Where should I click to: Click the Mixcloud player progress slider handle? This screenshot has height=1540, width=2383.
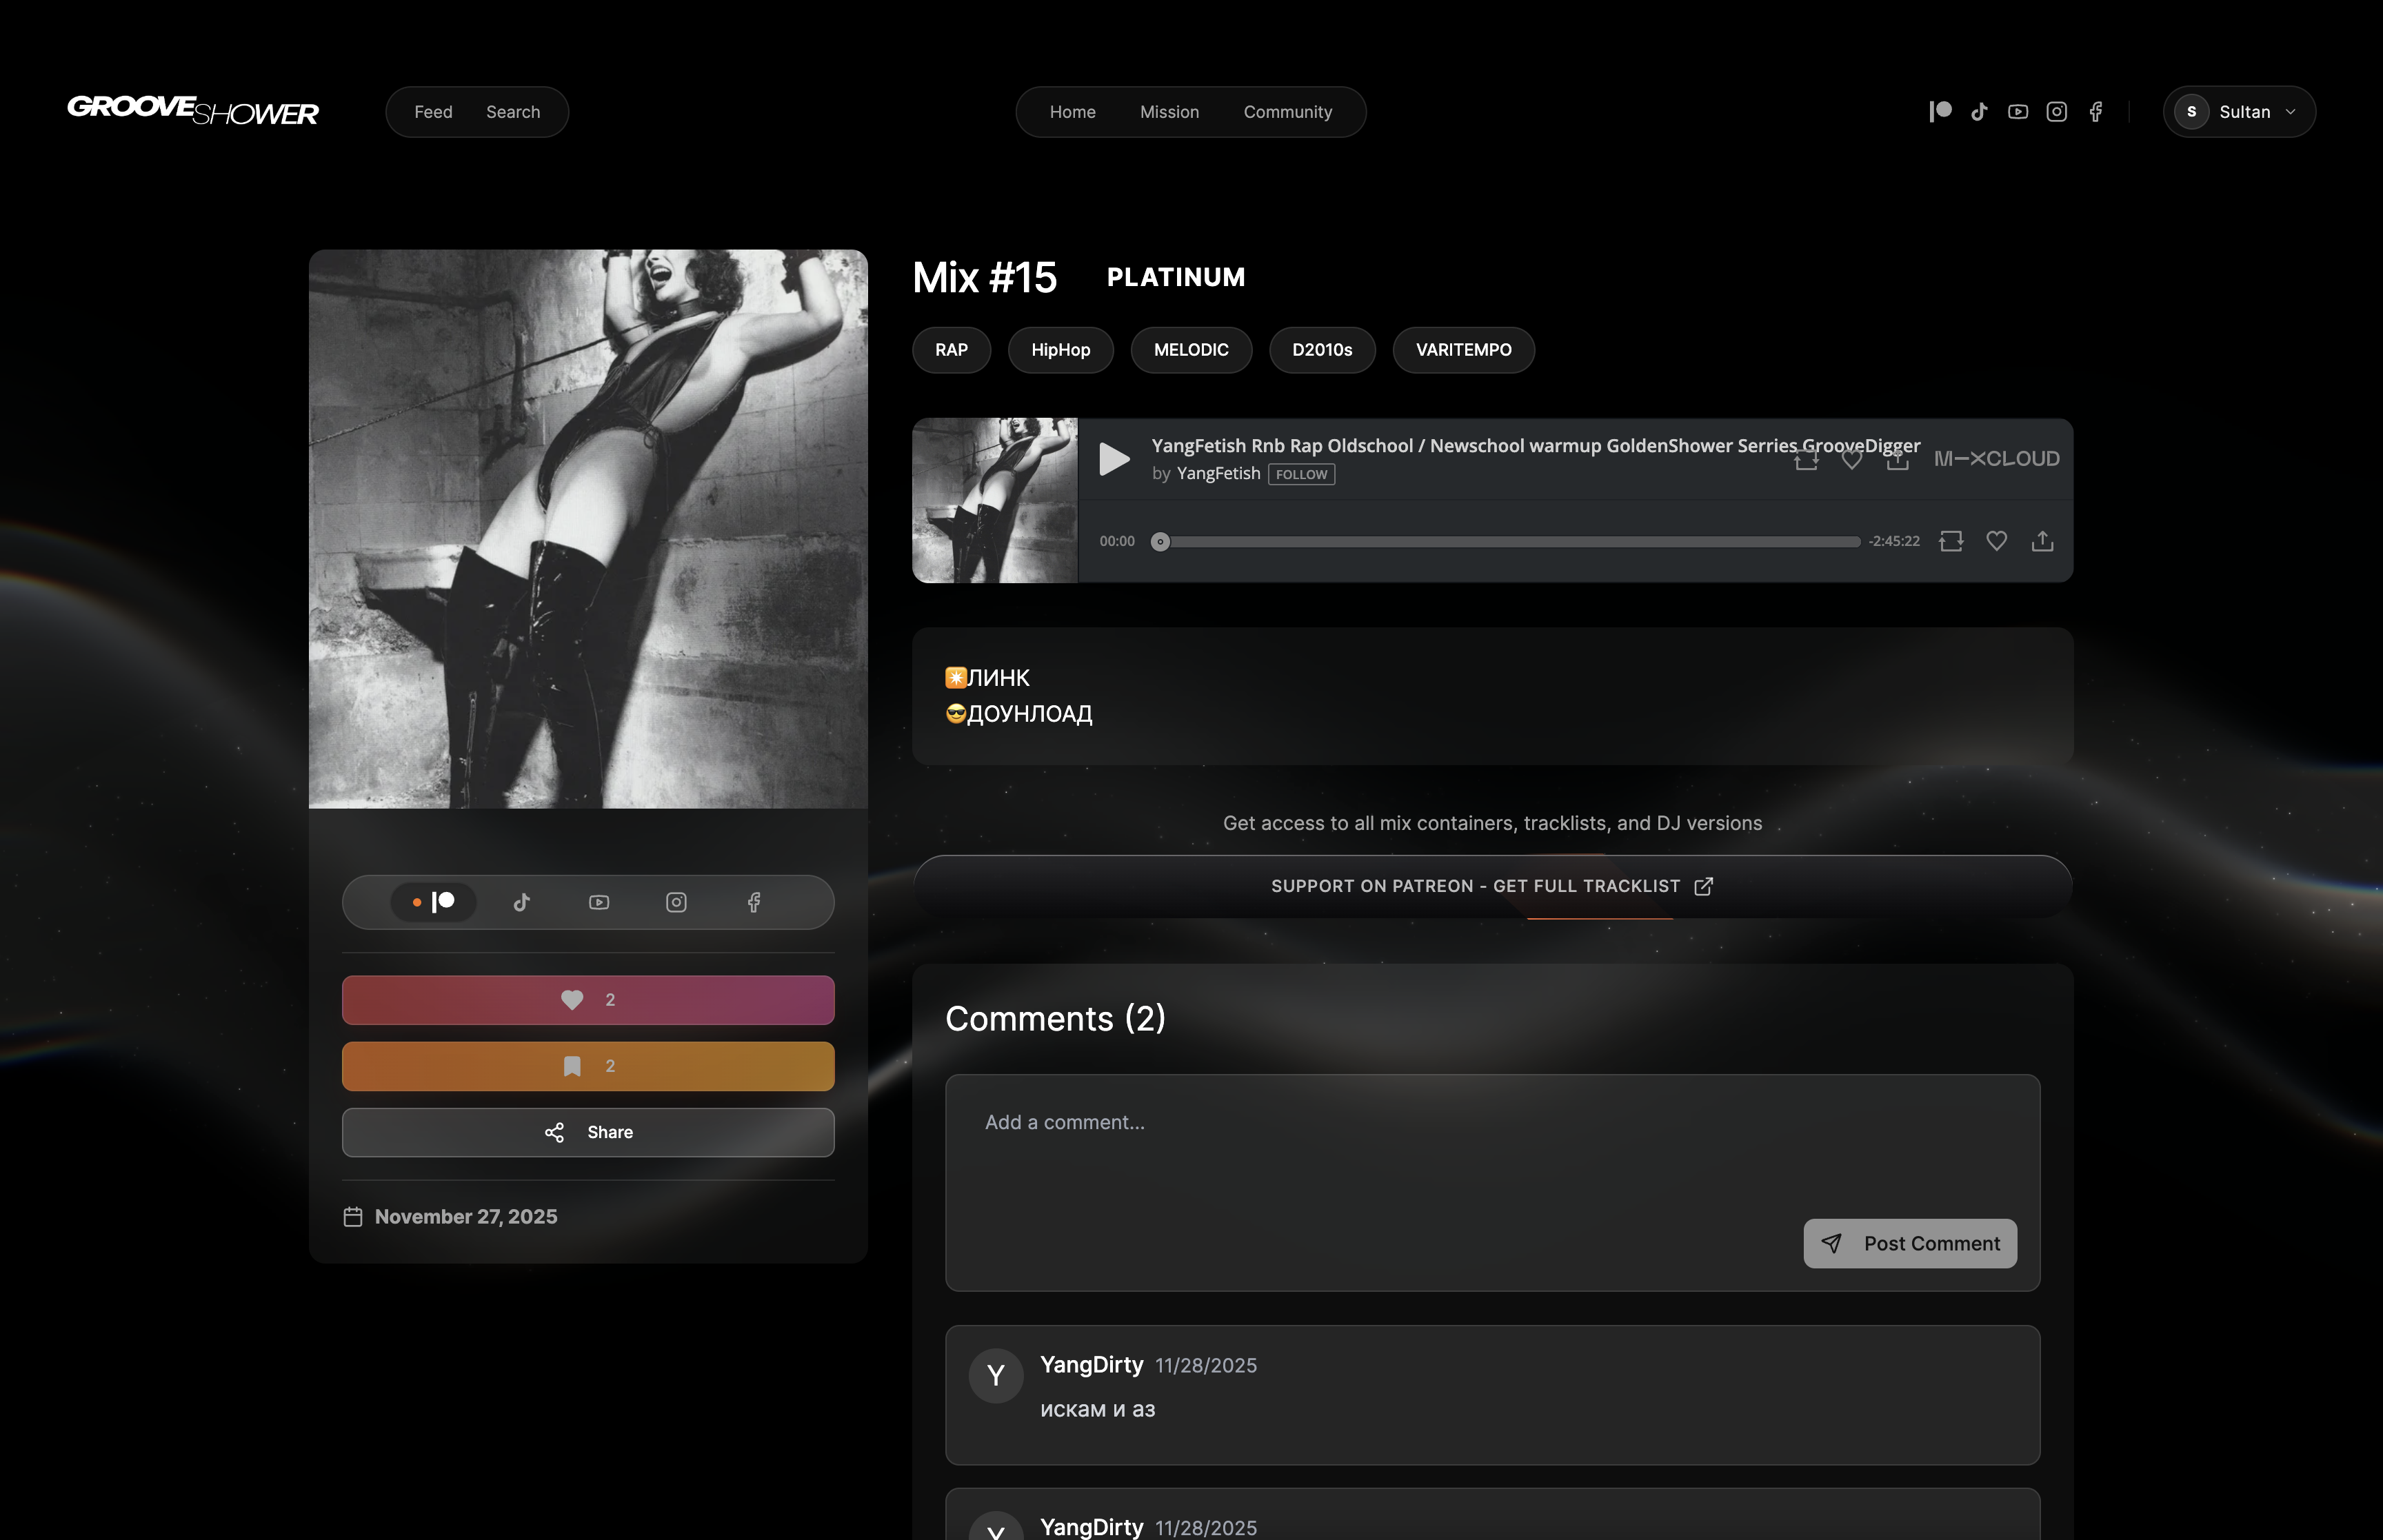[x=1160, y=541]
